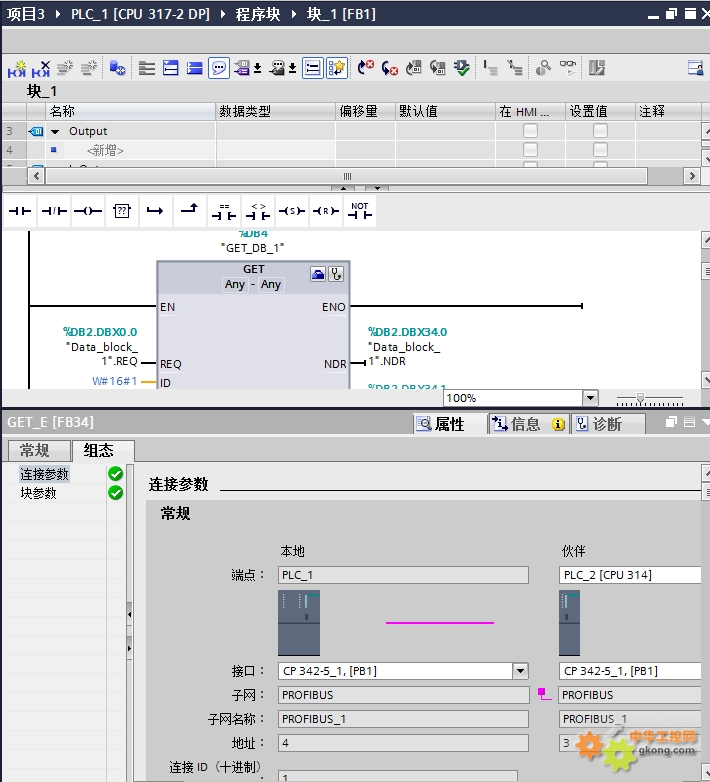
Task: Insert the Reset output coil
Action: (x=326, y=211)
